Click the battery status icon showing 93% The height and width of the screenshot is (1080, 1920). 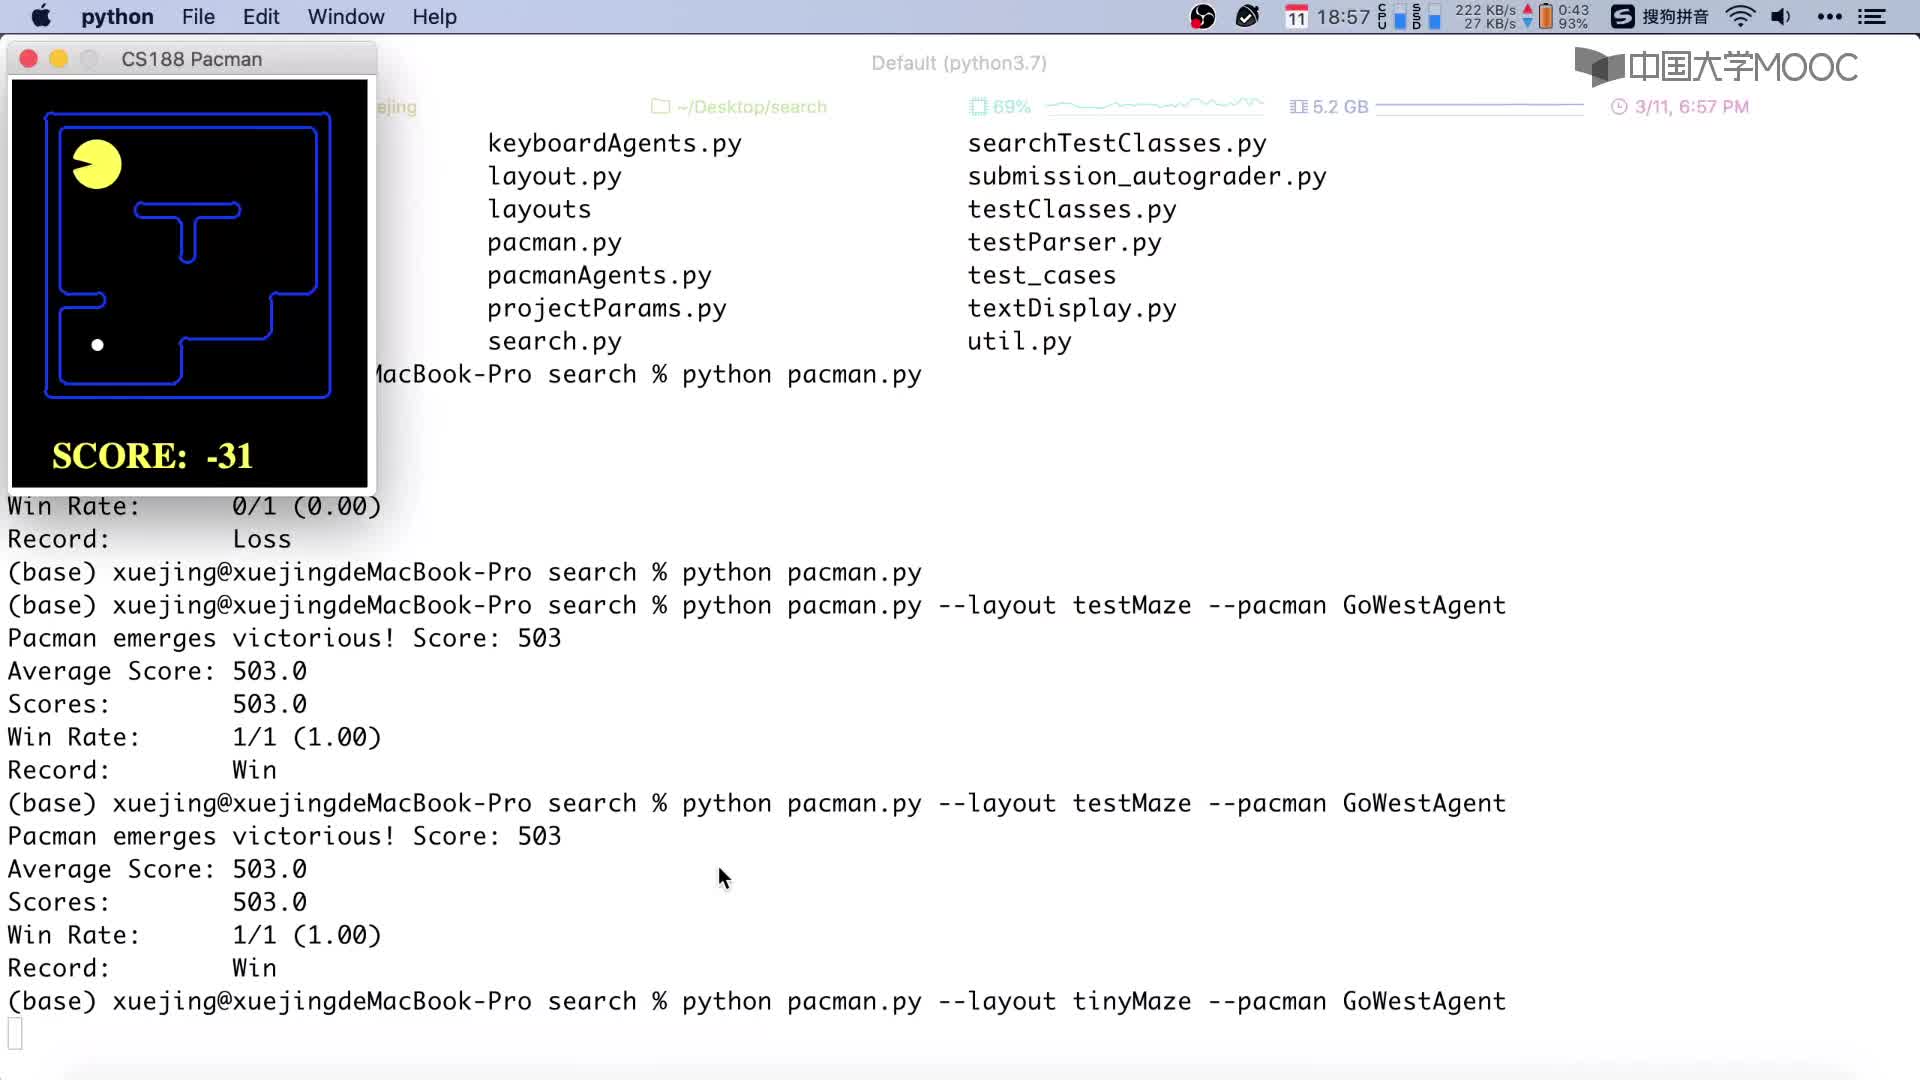[1564, 17]
